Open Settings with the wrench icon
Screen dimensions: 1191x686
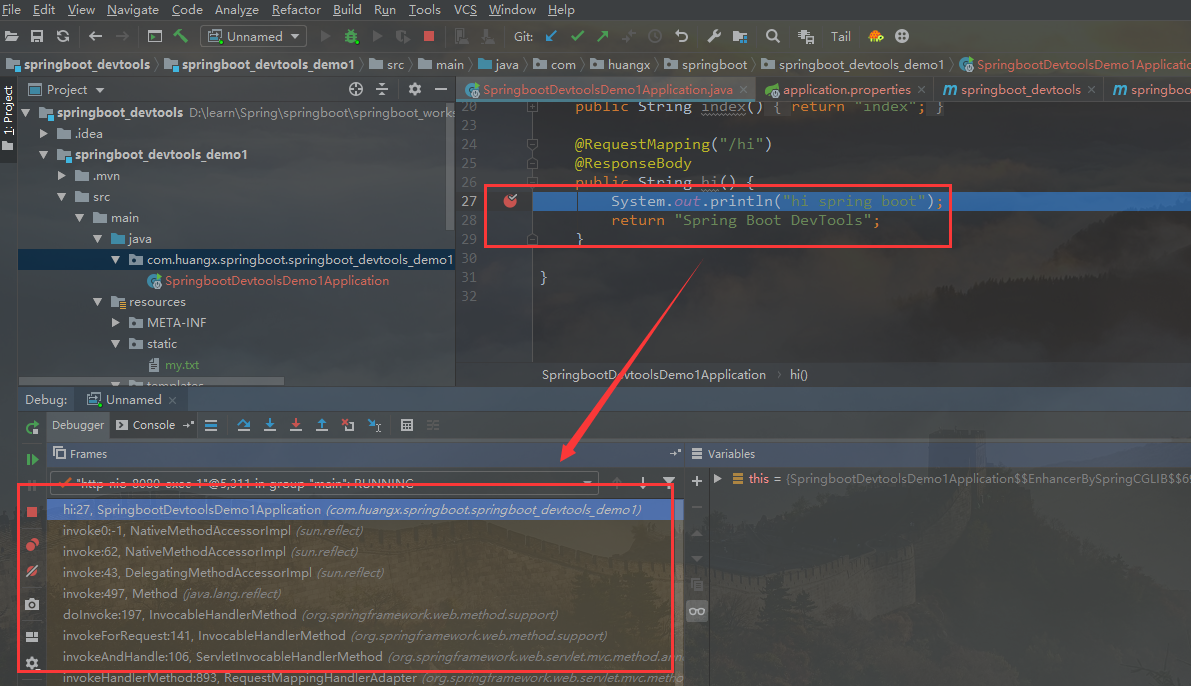click(714, 36)
